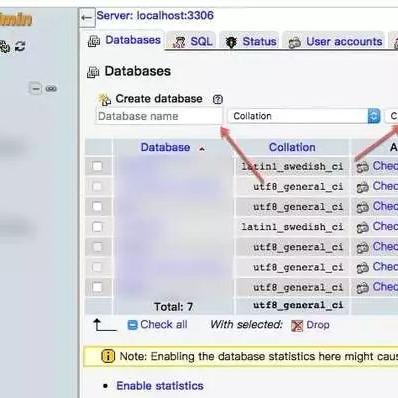Open navigation panel settings gear icon

coord(5,46)
